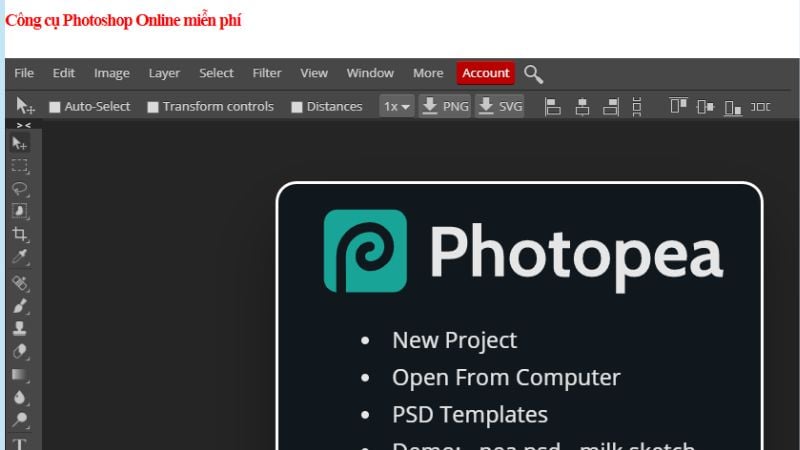Image resolution: width=800 pixels, height=450 pixels.
Task: Enable Transform controls checkbox
Action: (x=153, y=107)
